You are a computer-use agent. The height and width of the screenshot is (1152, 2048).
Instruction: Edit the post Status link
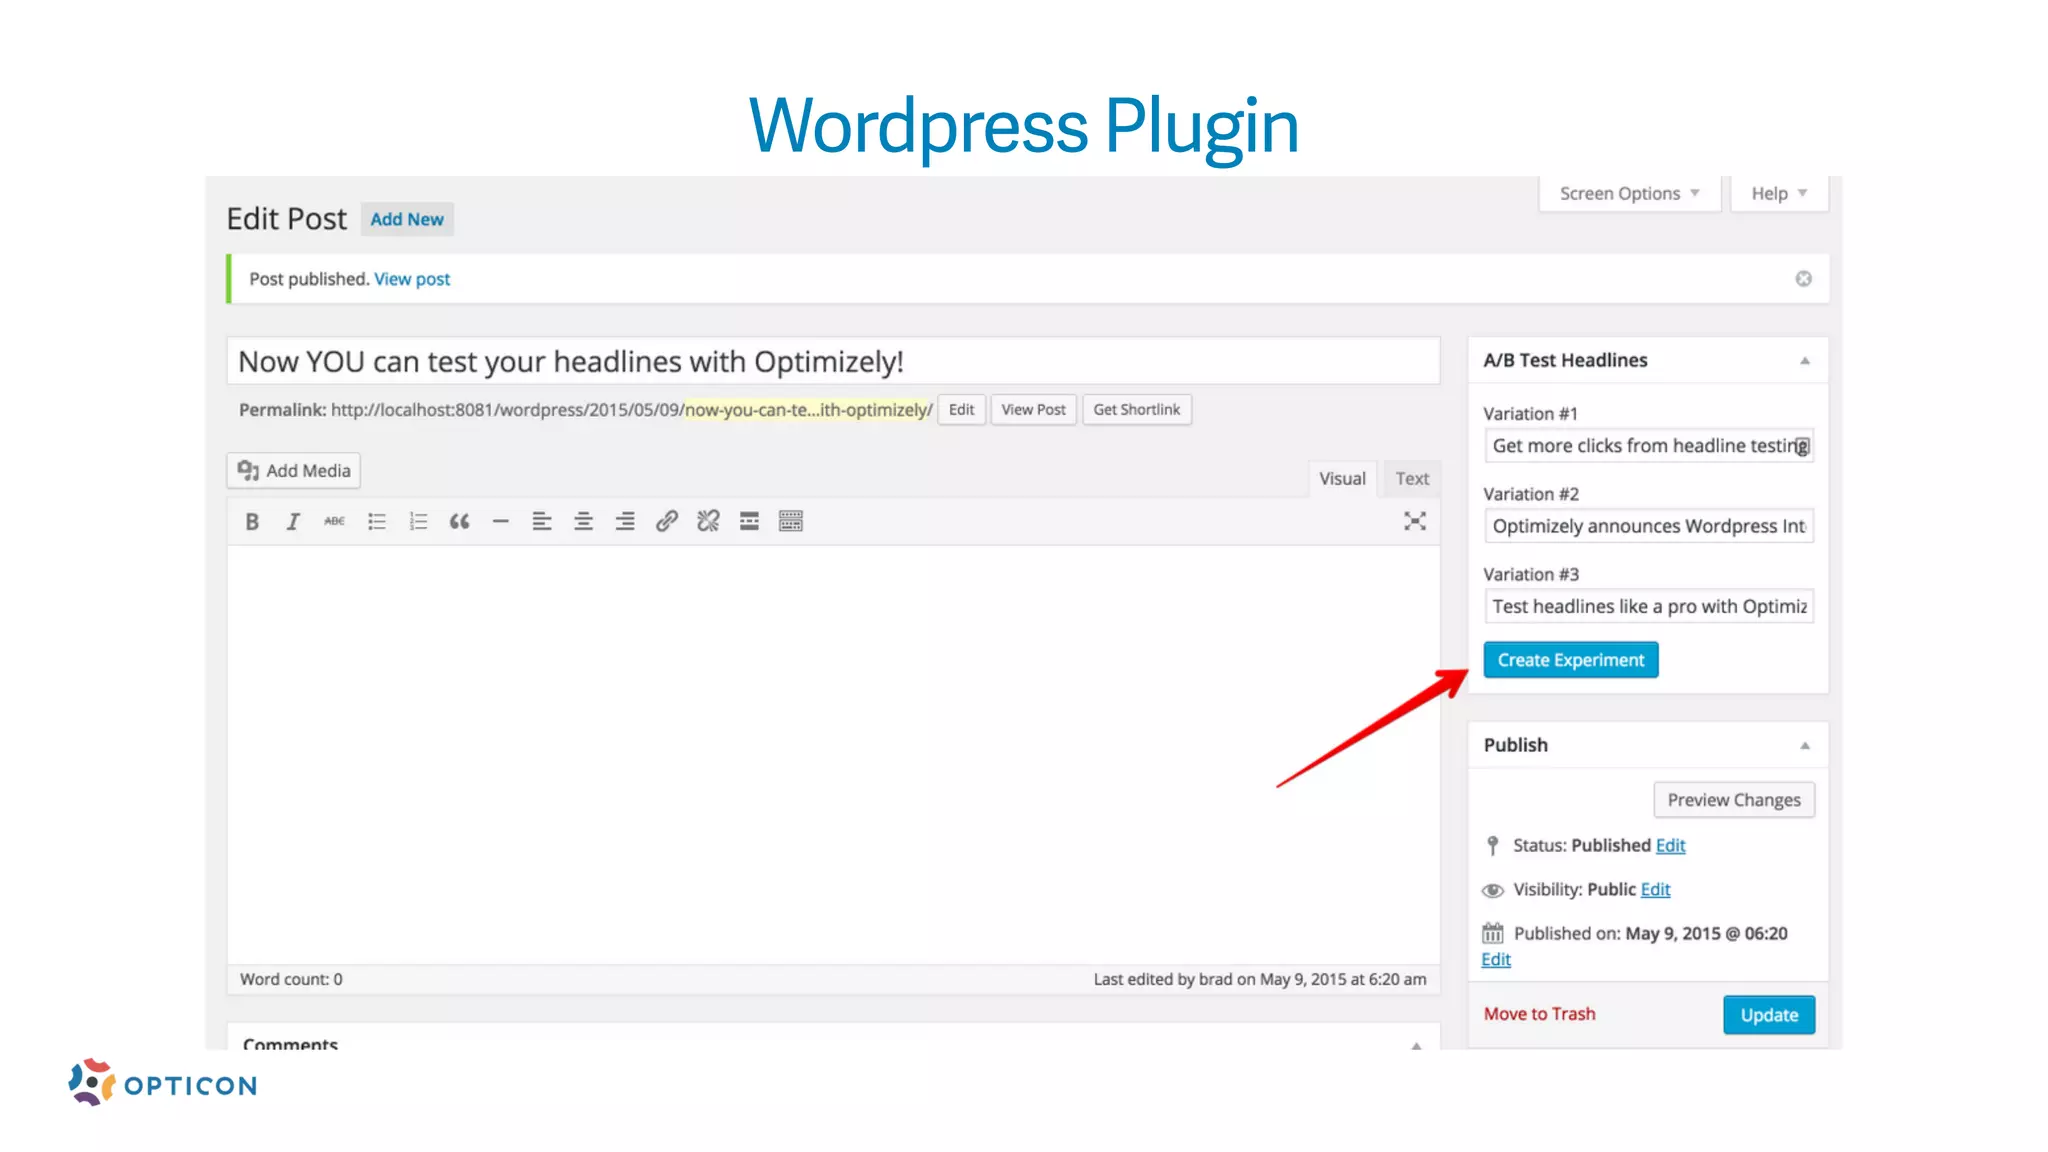point(1670,846)
